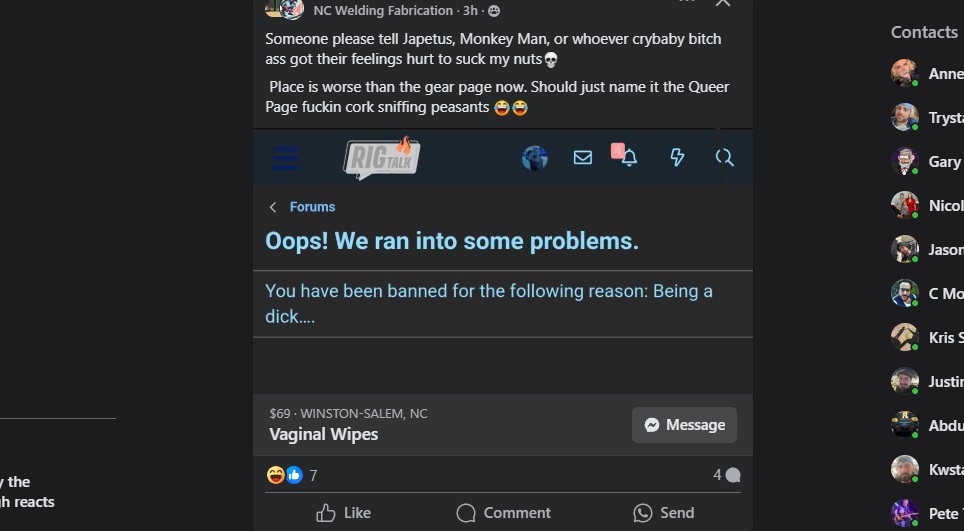The width and height of the screenshot is (964, 531).
Task: Open the Vaginal Wipes listing title
Action: coord(324,435)
